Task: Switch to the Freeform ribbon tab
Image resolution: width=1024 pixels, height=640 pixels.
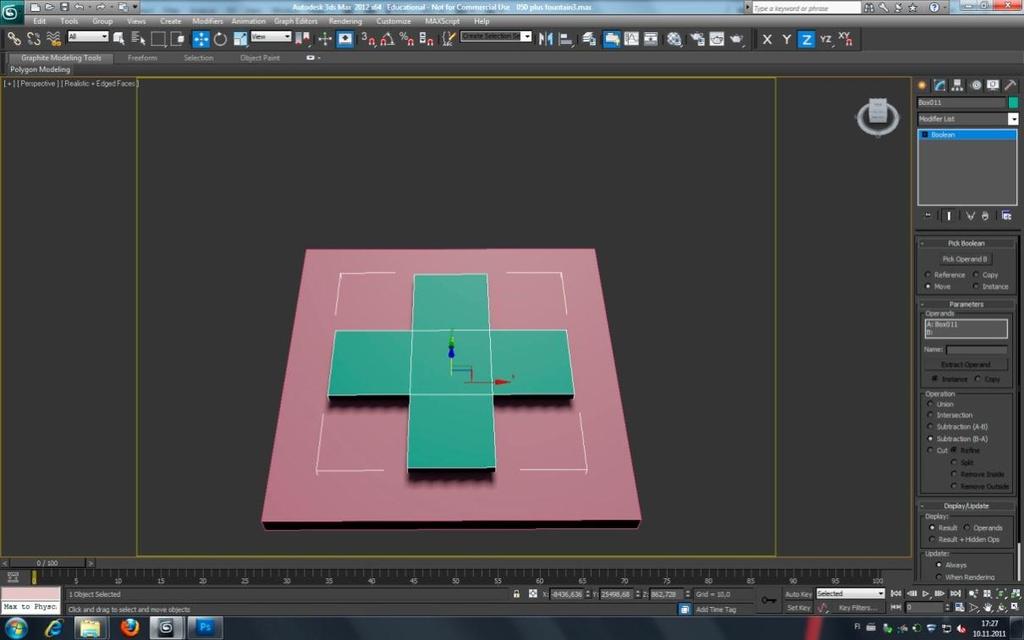Action: 142,58
